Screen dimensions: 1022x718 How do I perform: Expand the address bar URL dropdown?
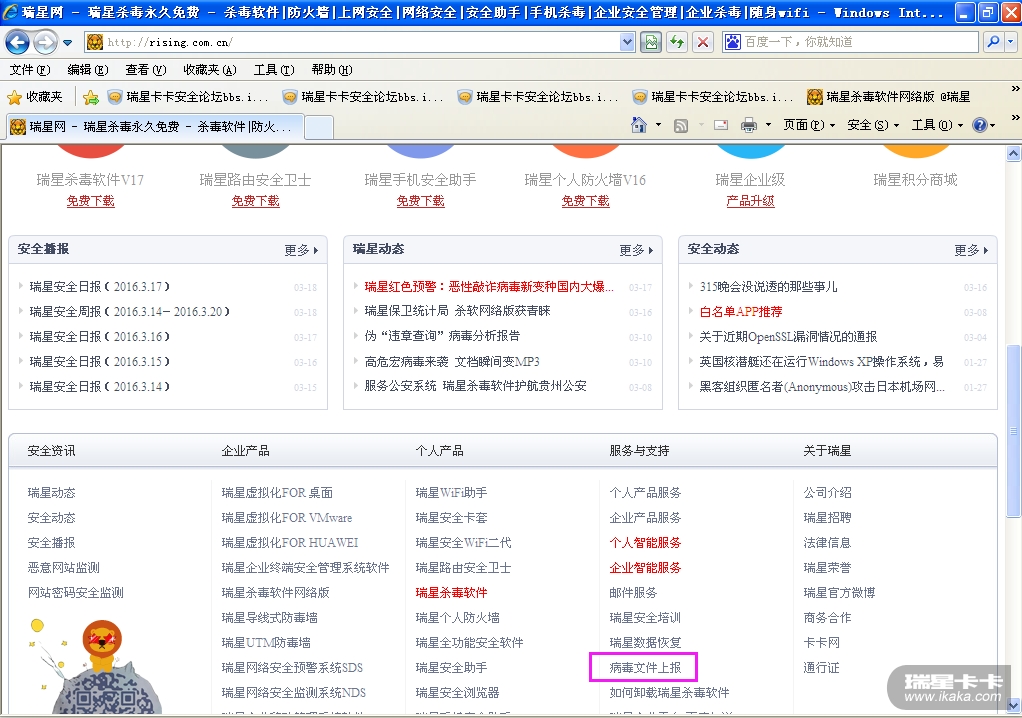point(627,42)
